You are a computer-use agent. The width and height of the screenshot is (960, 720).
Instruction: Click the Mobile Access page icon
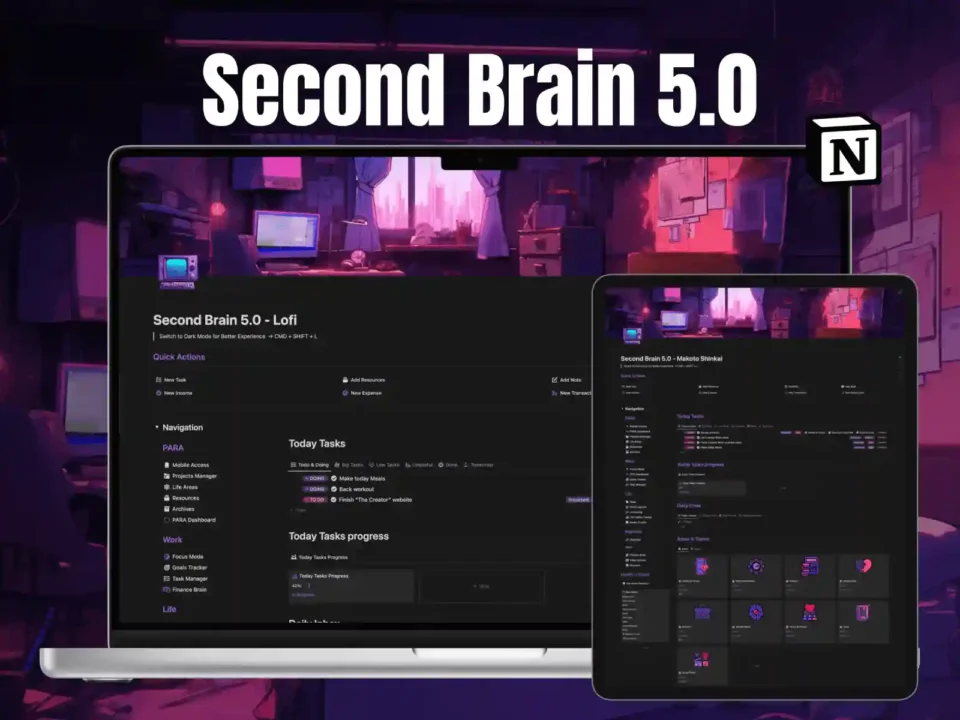point(166,465)
